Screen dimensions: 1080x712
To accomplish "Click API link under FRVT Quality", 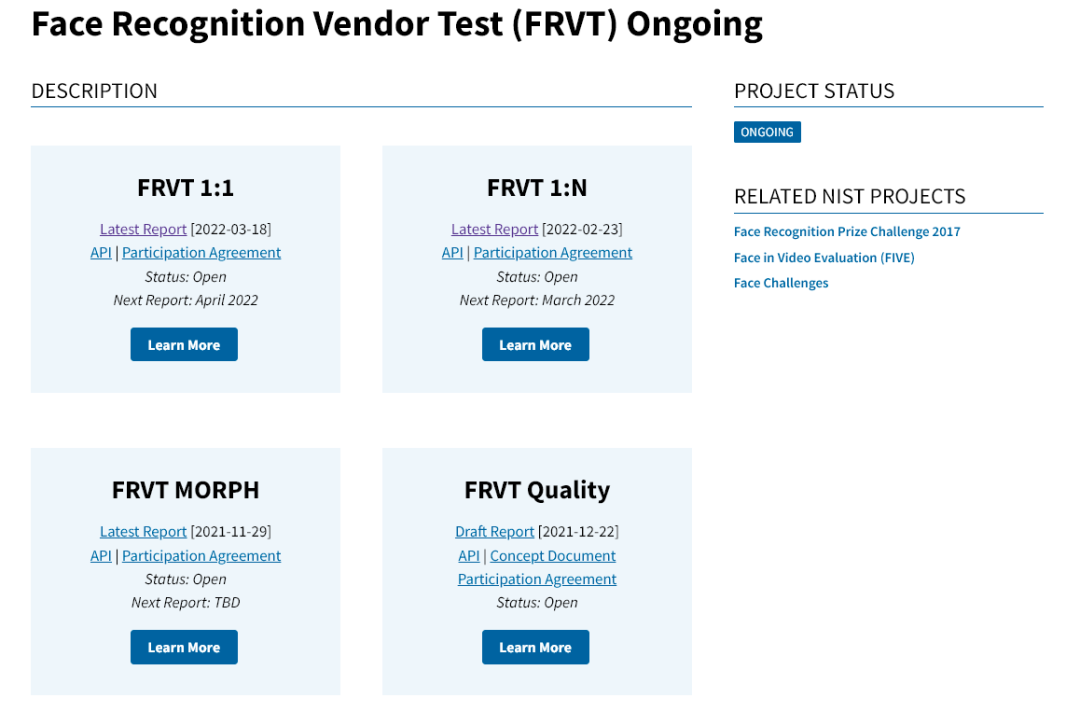I will click(x=469, y=556).
